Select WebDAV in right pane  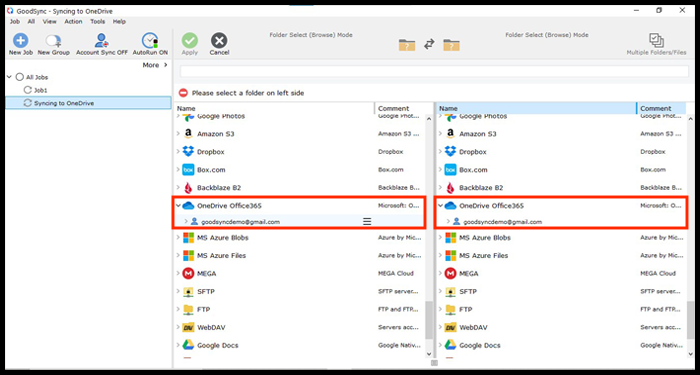tap(473, 328)
